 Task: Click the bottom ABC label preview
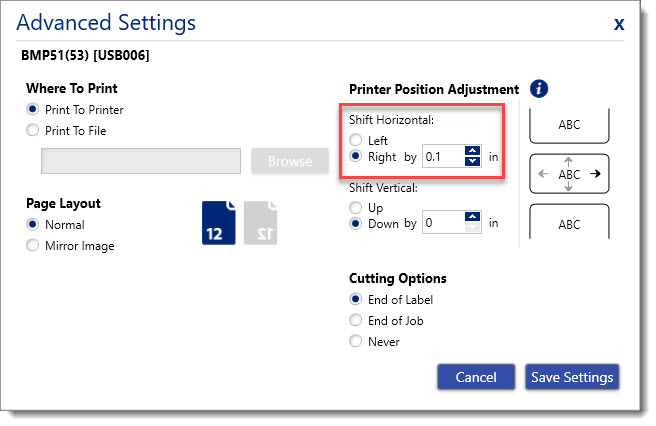click(x=568, y=224)
